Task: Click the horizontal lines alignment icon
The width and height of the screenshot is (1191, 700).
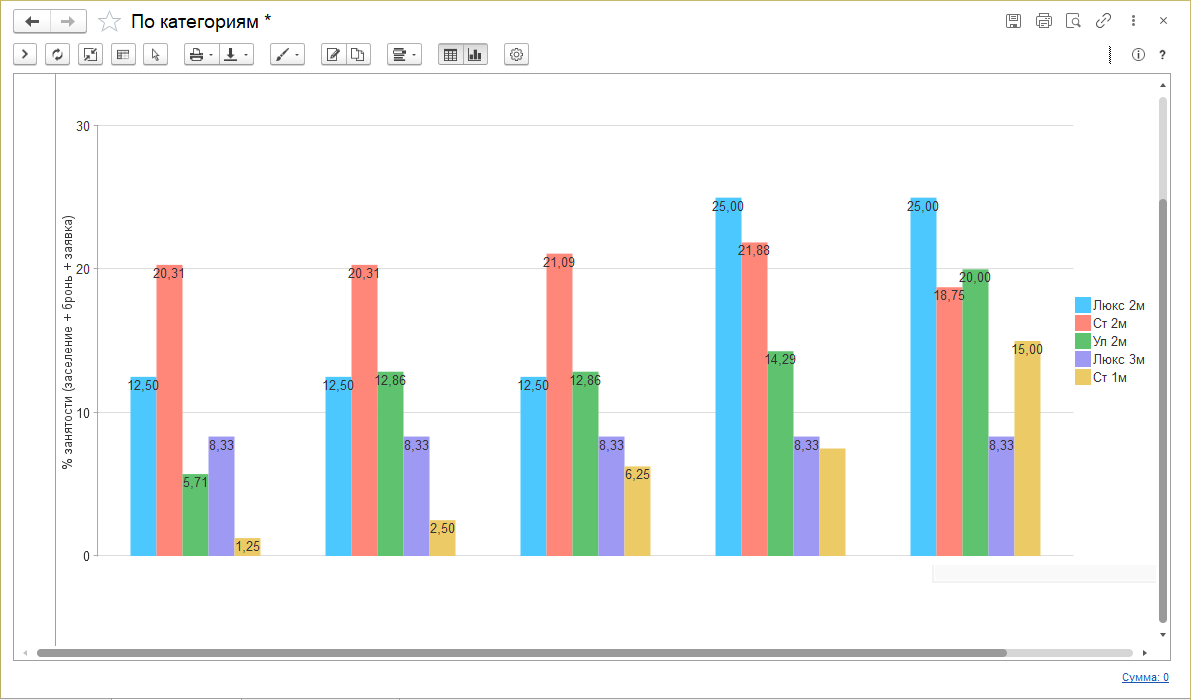Action: click(x=400, y=55)
